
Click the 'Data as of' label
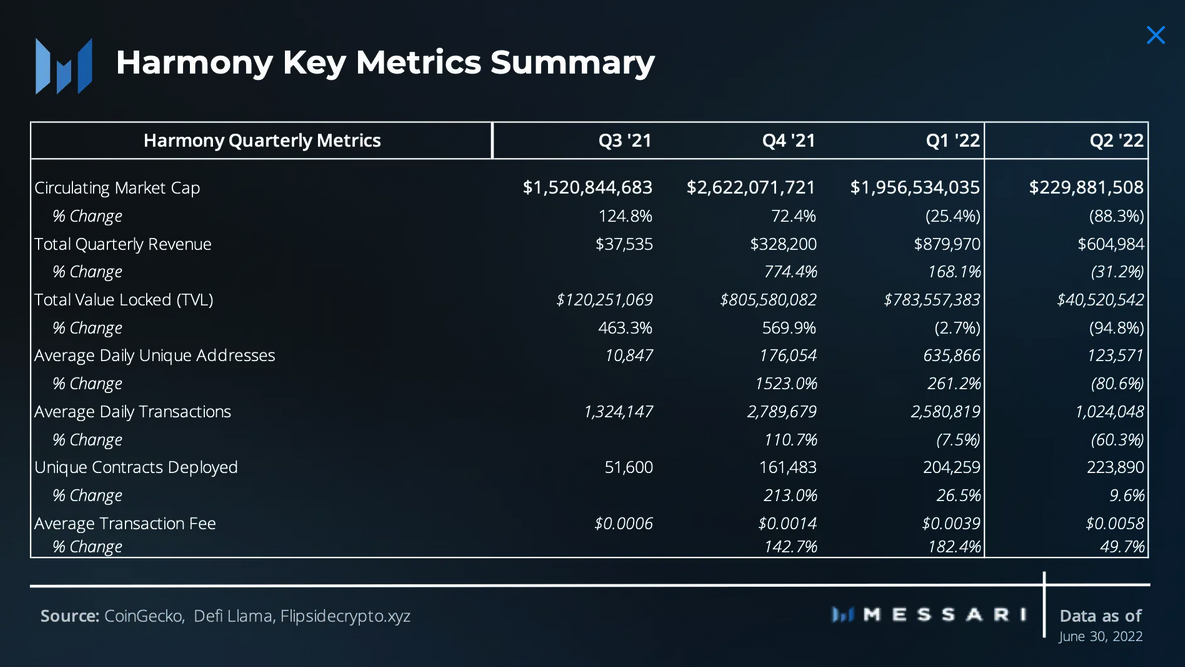[1100, 616]
